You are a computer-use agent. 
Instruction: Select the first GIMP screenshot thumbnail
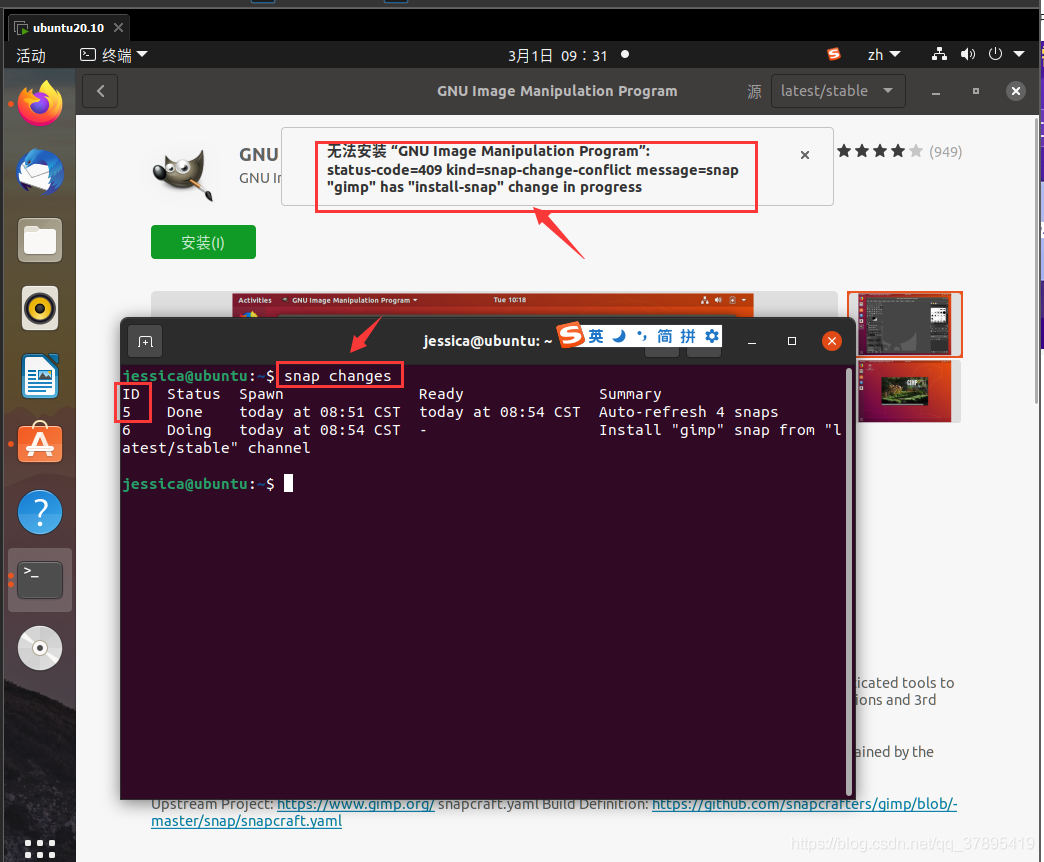pyautogui.click(x=904, y=324)
